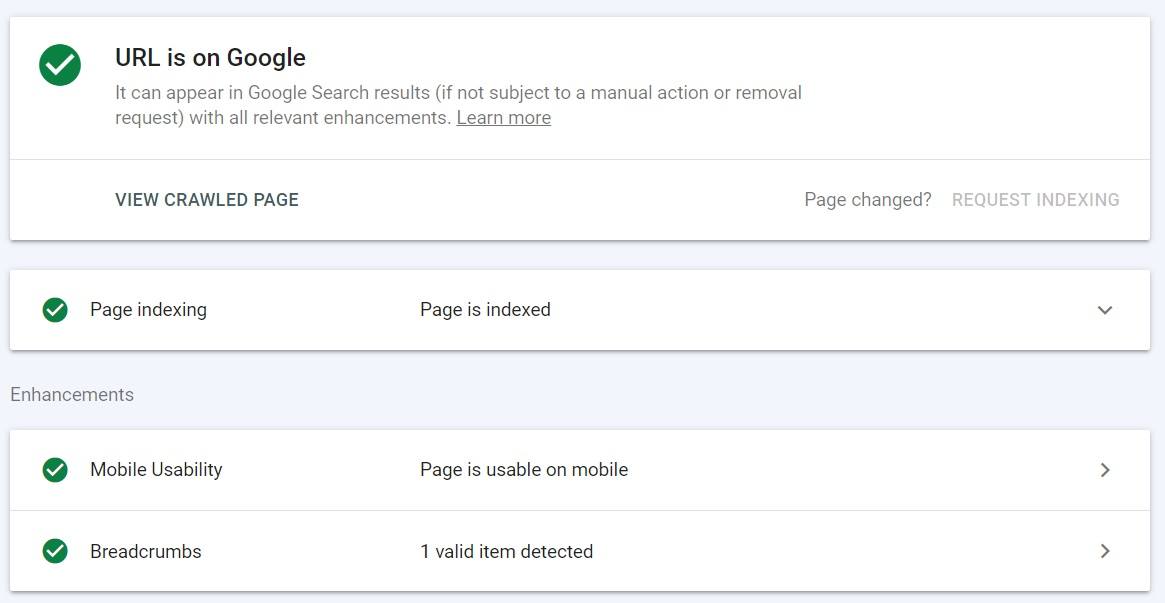The height and width of the screenshot is (603, 1165).
Task: Select the Page is usable on mobile row
Action: pos(523,469)
